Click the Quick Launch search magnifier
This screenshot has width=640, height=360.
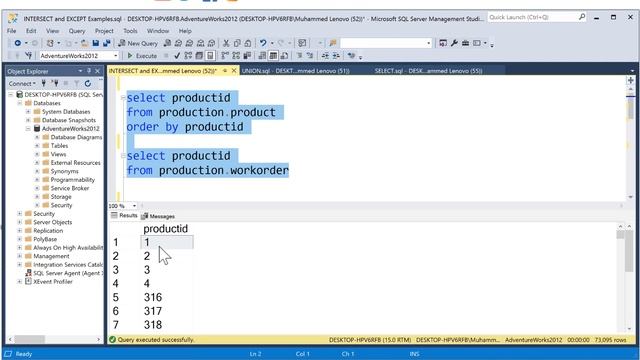582,17
